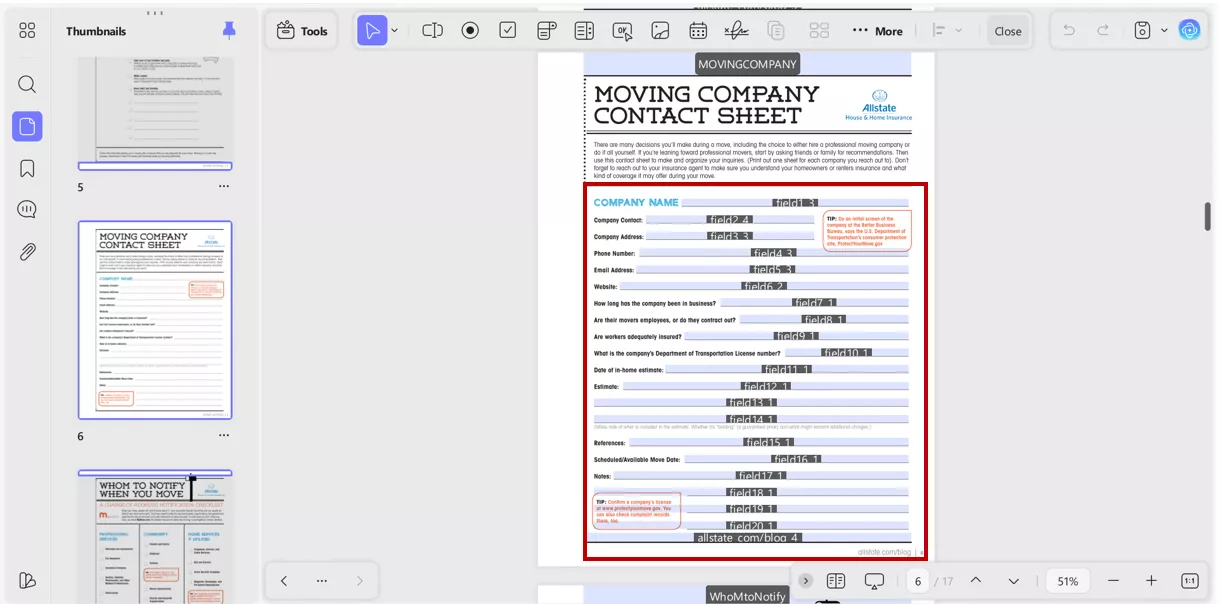Select the dropdown combo box form tool

546,31
